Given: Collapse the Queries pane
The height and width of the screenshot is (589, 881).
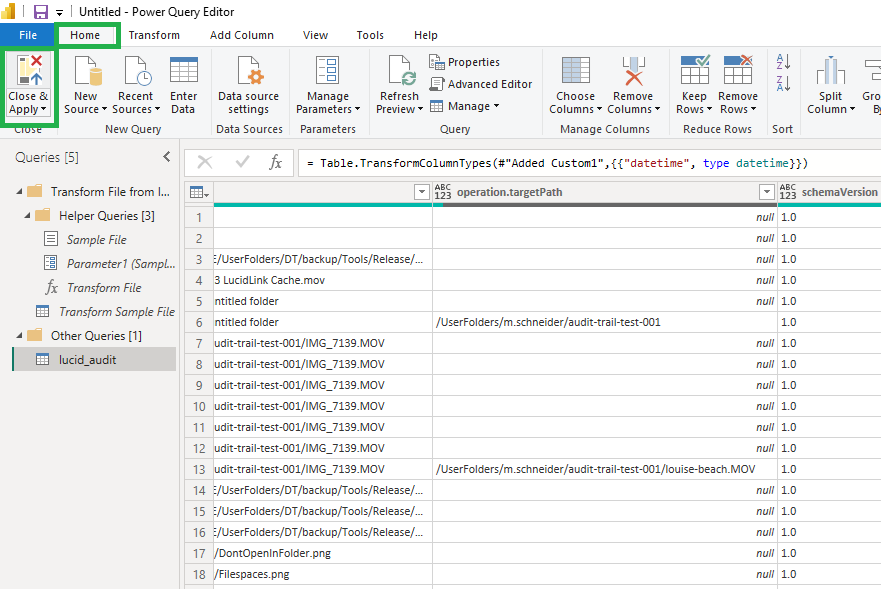Looking at the screenshot, I should point(167,157).
